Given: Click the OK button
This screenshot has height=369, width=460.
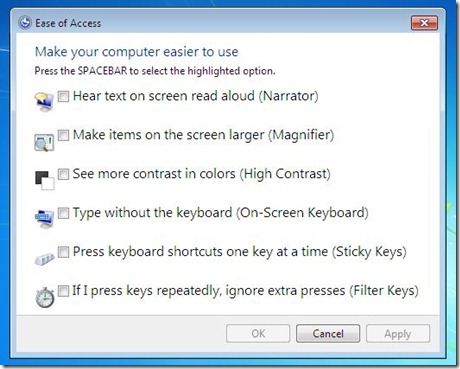Looking at the screenshot, I should pyautogui.click(x=258, y=333).
